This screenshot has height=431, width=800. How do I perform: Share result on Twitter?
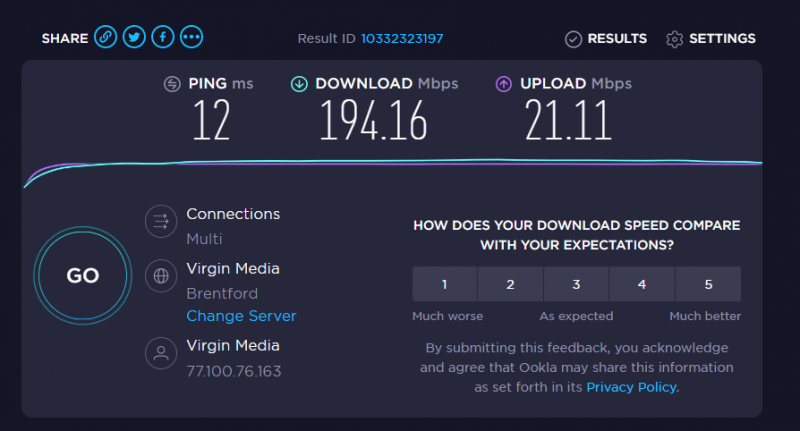[134, 38]
